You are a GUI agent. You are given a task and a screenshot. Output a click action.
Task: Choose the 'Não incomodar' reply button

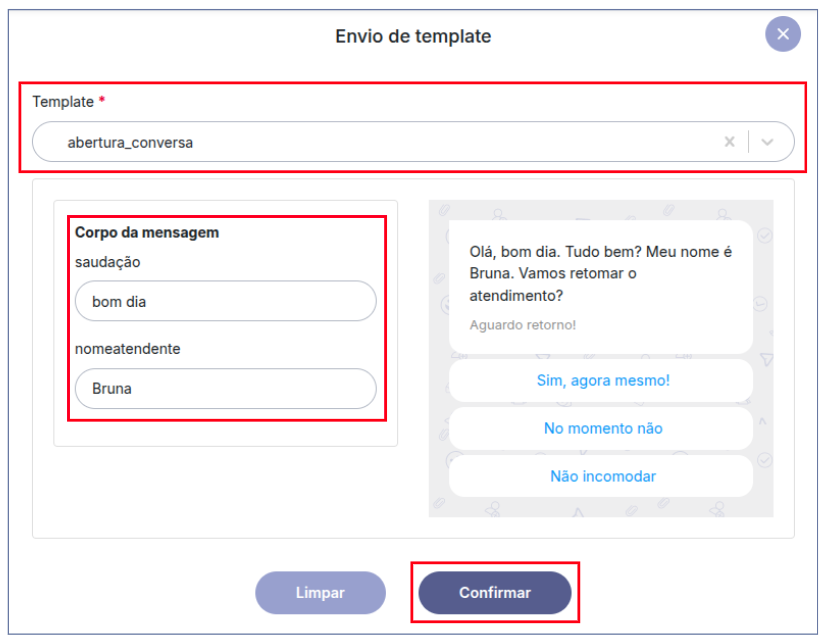(602, 476)
